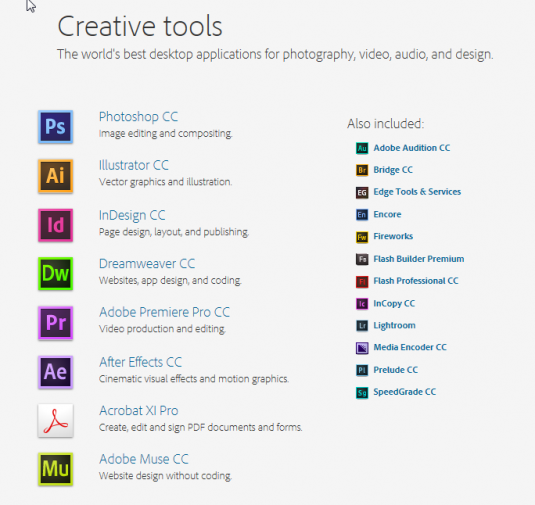The image size is (535, 505).
Task: Click 'Image editing and compositing.' text
Action: coord(165,133)
